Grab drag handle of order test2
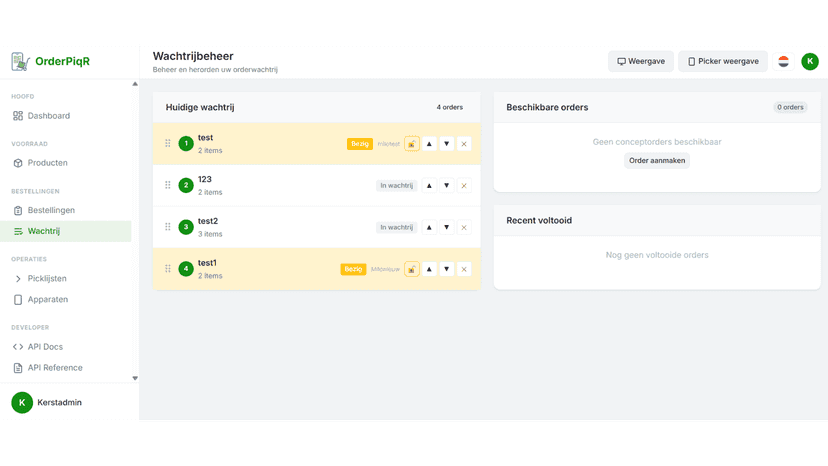The height and width of the screenshot is (466, 828). coord(168,227)
